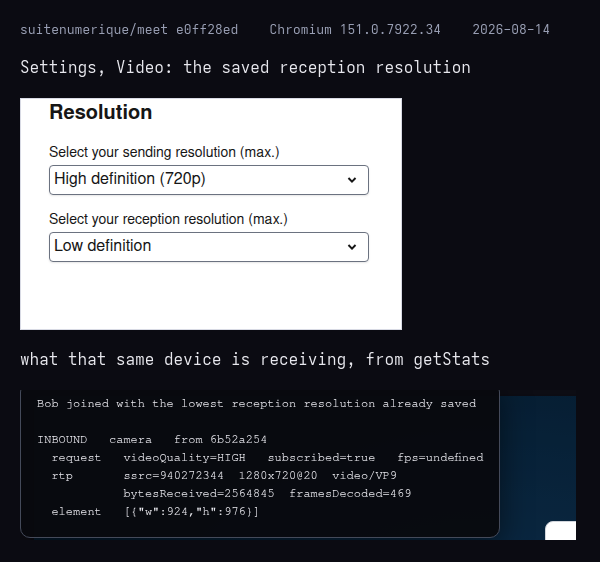Click the 'Chromium 151.0.7922.34' version text
Image resolution: width=600 pixels, height=562 pixels.
click(x=355, y=29)
